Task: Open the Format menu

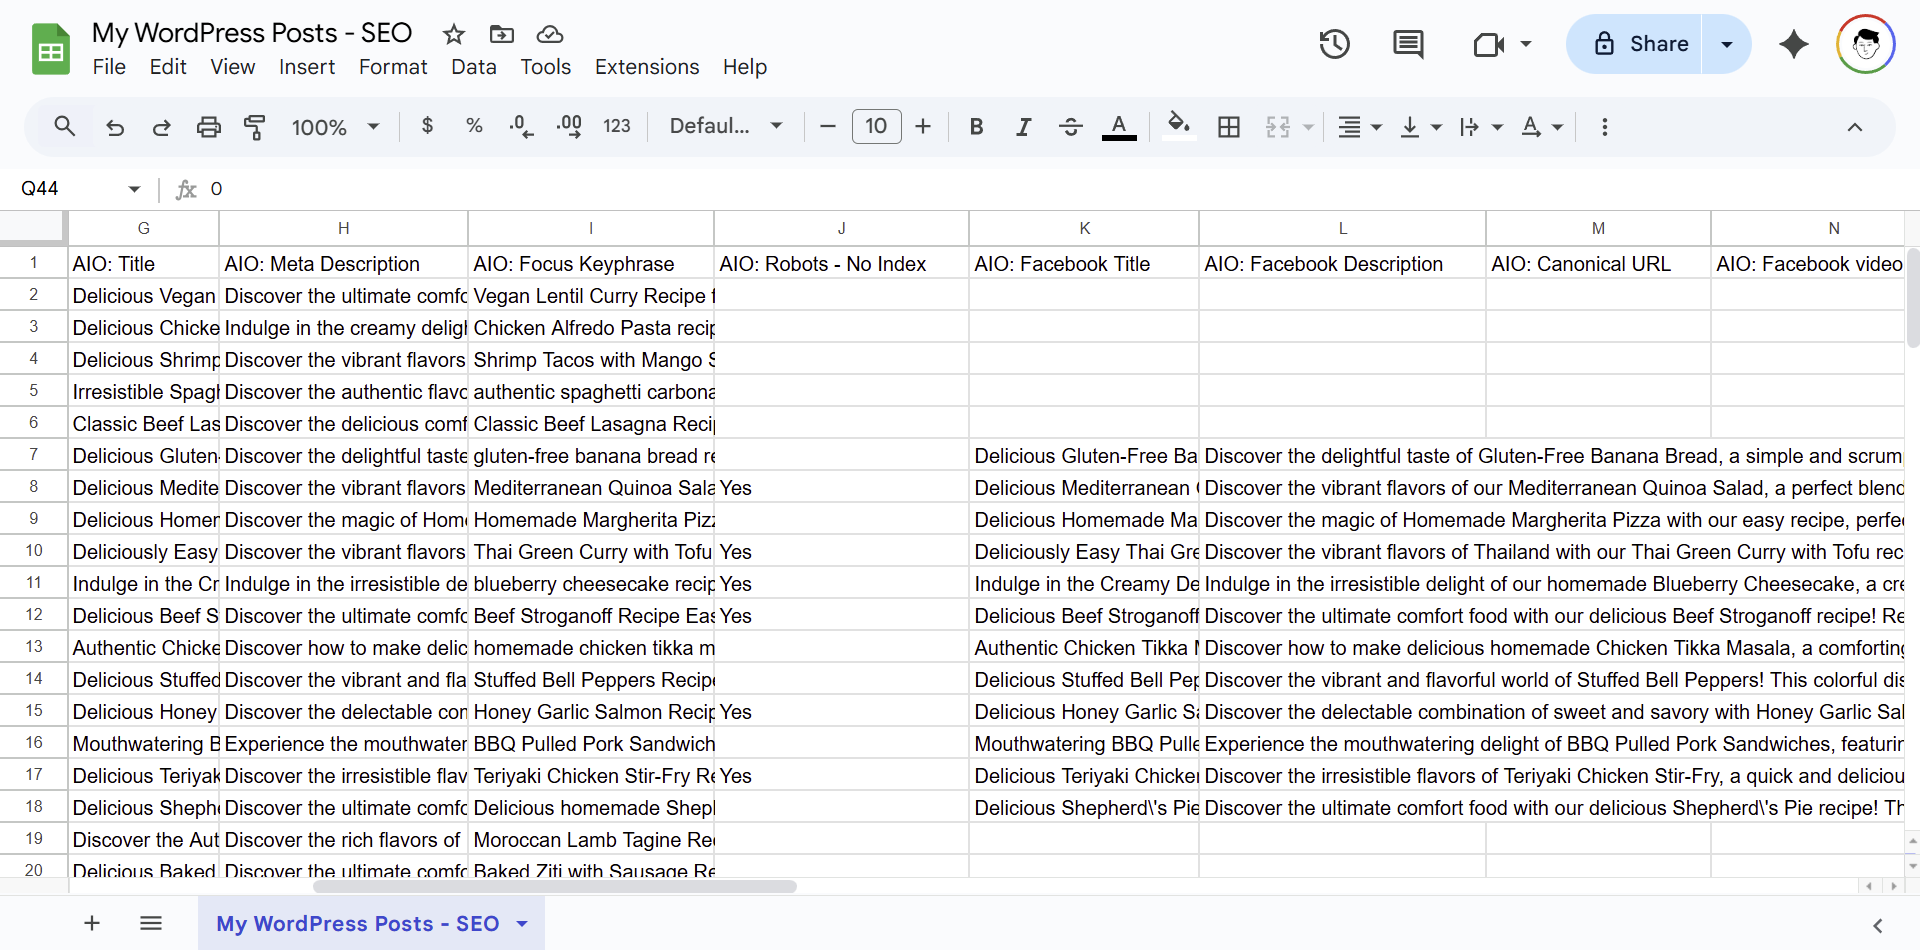Action: pyautogui.click(x=393, y=67)
